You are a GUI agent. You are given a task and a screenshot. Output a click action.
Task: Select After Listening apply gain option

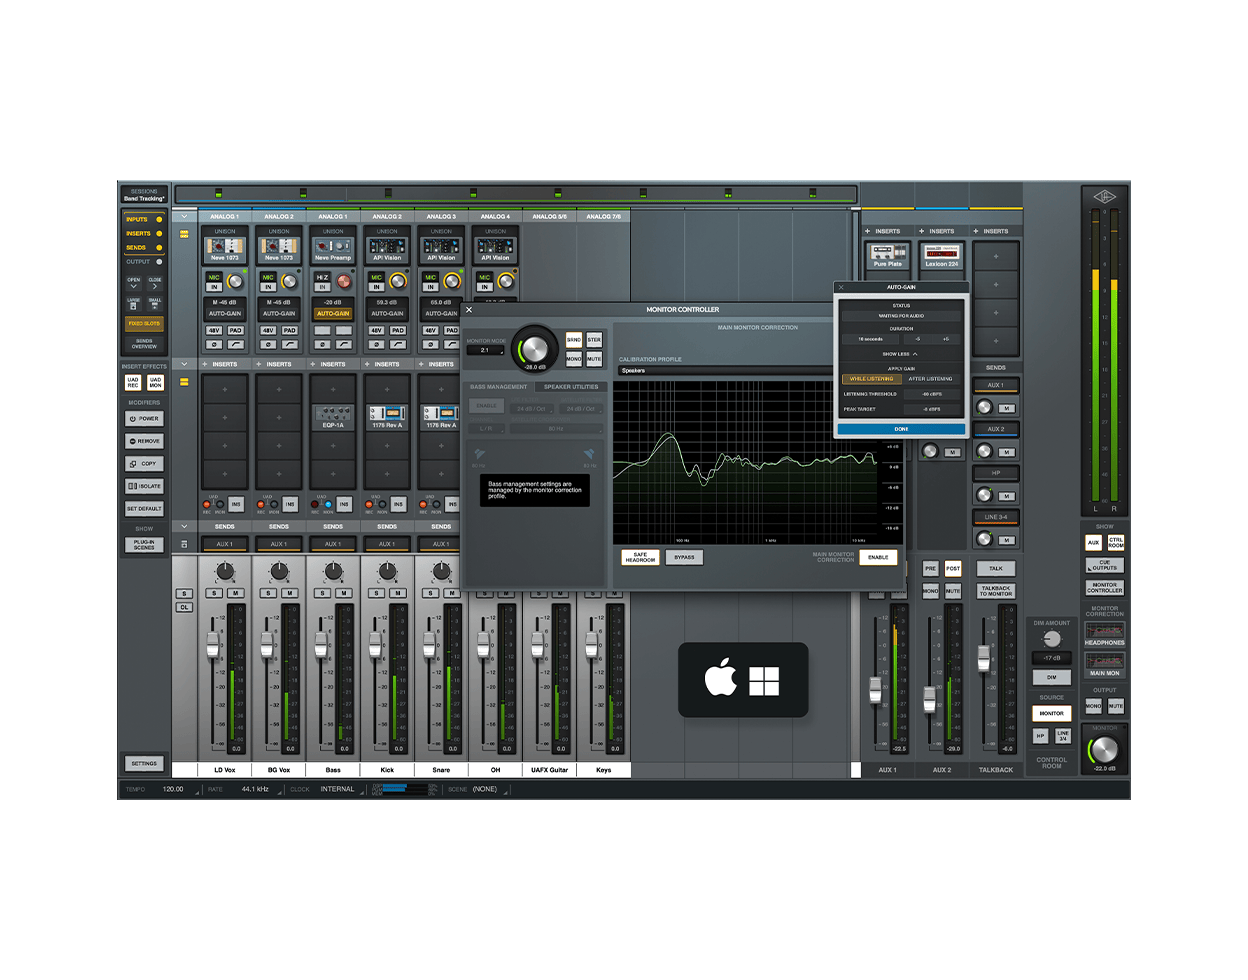point(930,379)
